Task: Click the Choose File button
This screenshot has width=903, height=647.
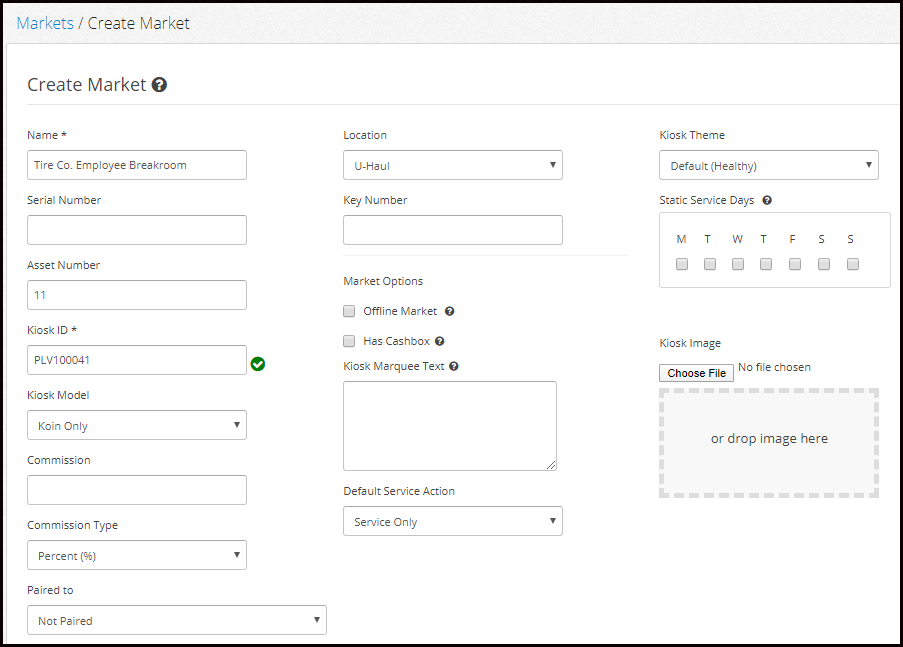Action: pos(696,373)
